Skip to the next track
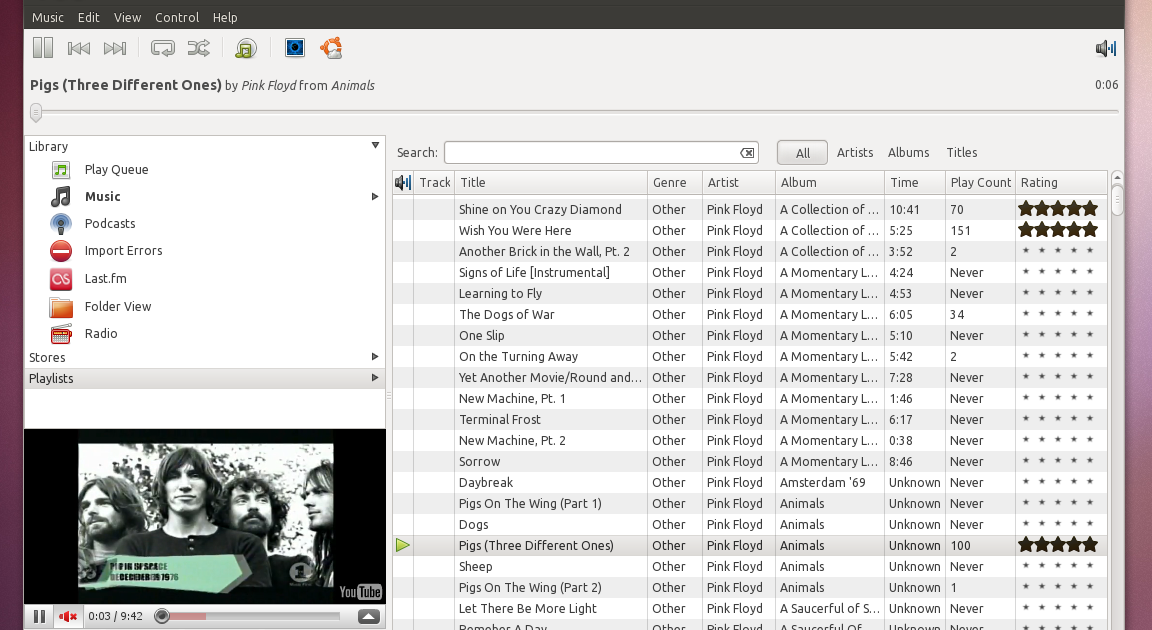The height and width of the screenshot is (630, 1152). click(114, 47)
